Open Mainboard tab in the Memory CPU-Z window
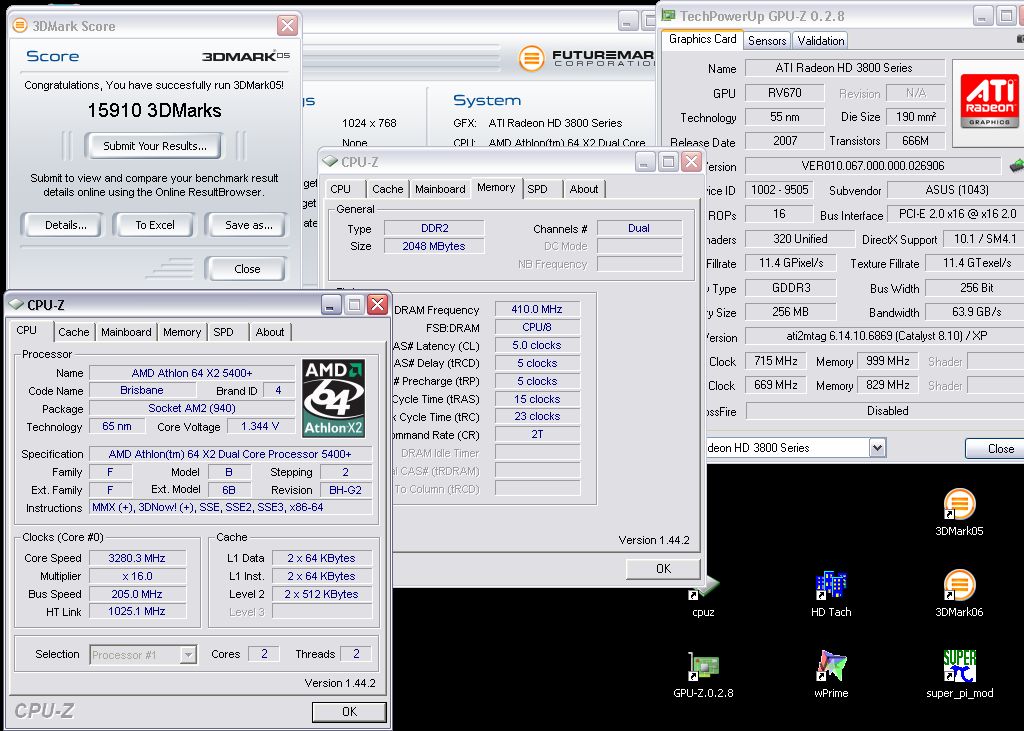1024x731 pixels. tap(440, 189)
